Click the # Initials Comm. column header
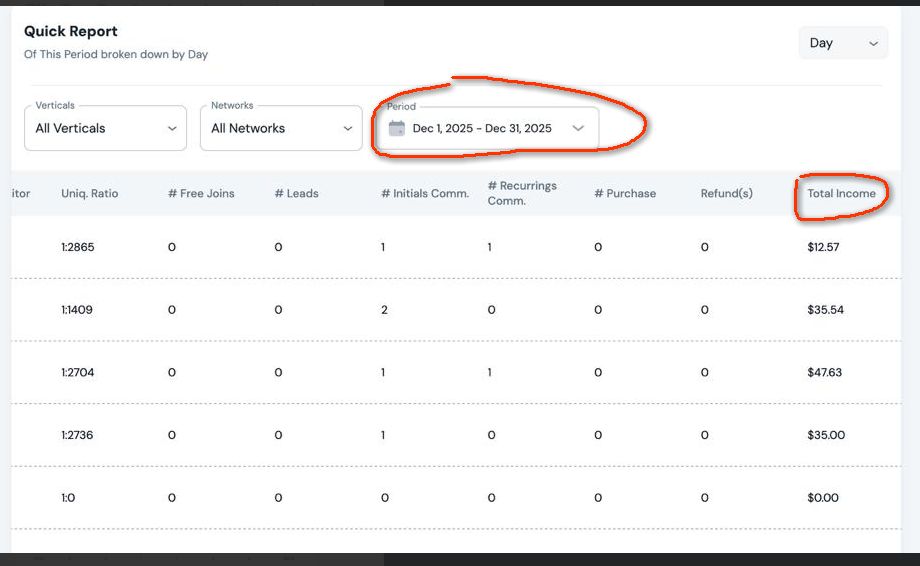The height and width of the screenshot is (566, 920). click(x=424, y=193)
